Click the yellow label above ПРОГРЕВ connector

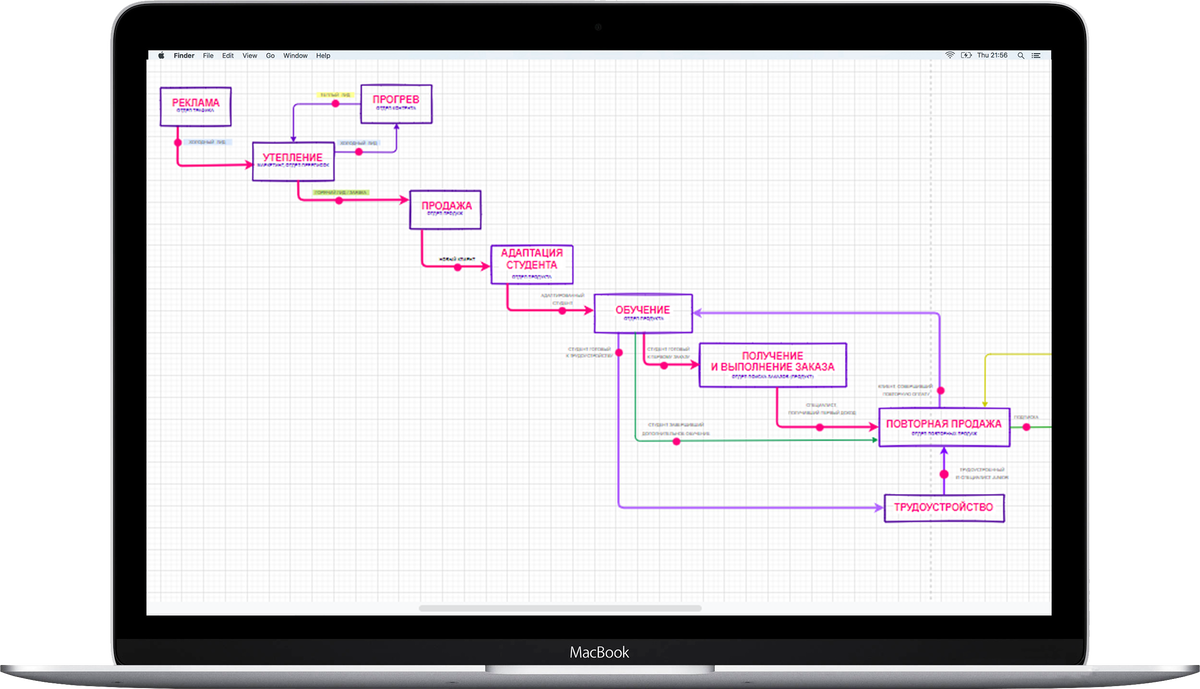tap(335, 95)
